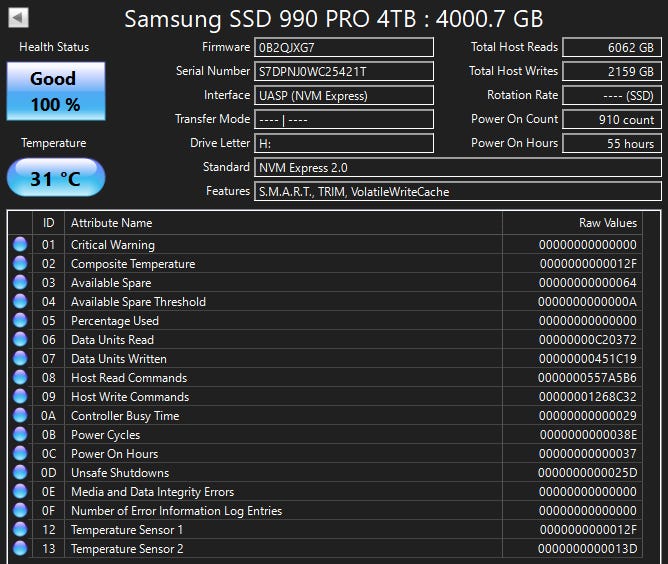
Task: Click Rotation Rate value ---- (SSD)
Action: coord(612,95)
